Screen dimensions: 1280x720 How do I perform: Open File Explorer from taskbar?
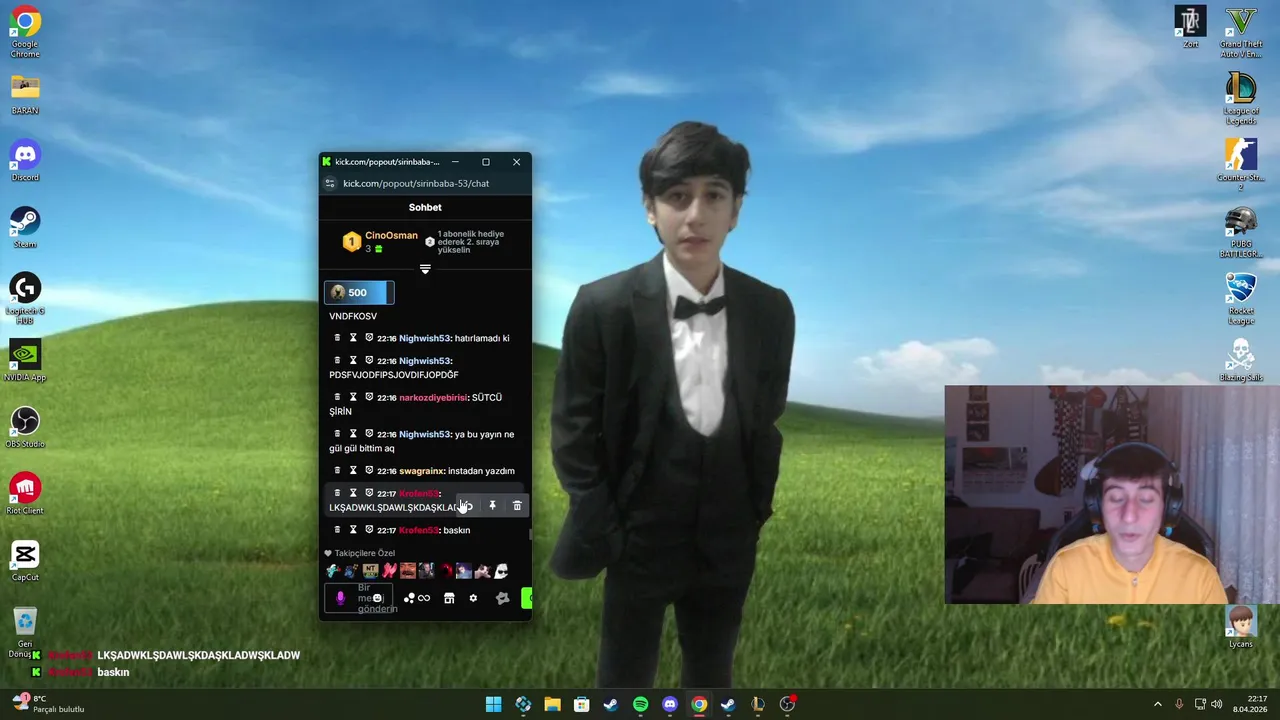click(x=552, y=704)
